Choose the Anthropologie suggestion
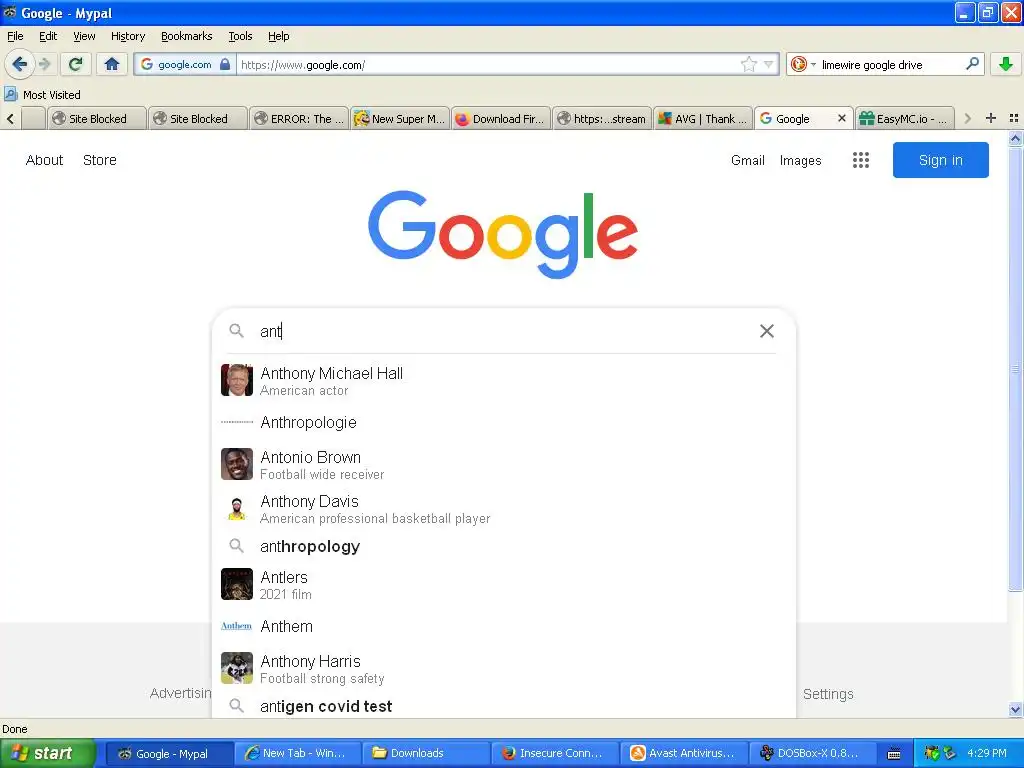The height and width of the screenshot is (768, 1024). [x=503, y=423]
